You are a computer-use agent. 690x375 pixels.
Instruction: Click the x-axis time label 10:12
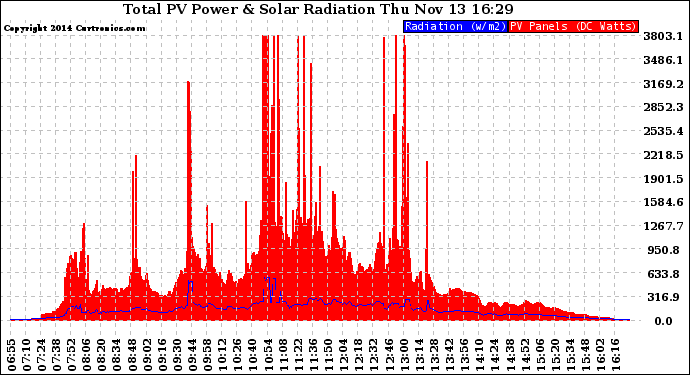coord(223,356)
